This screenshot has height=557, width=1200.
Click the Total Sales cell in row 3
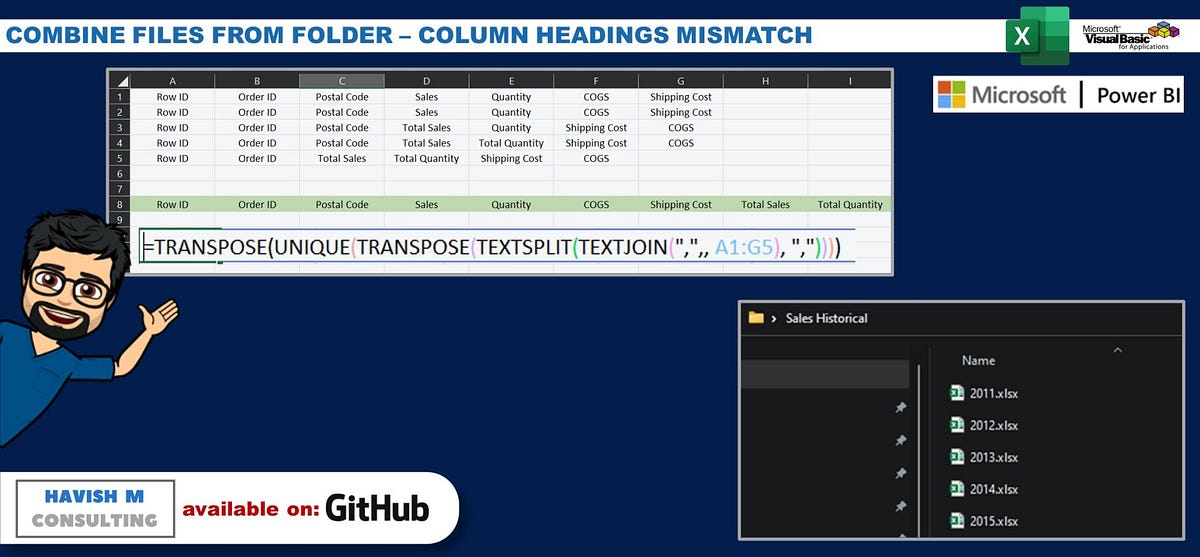pyautogui.click(x=426, y=128)
